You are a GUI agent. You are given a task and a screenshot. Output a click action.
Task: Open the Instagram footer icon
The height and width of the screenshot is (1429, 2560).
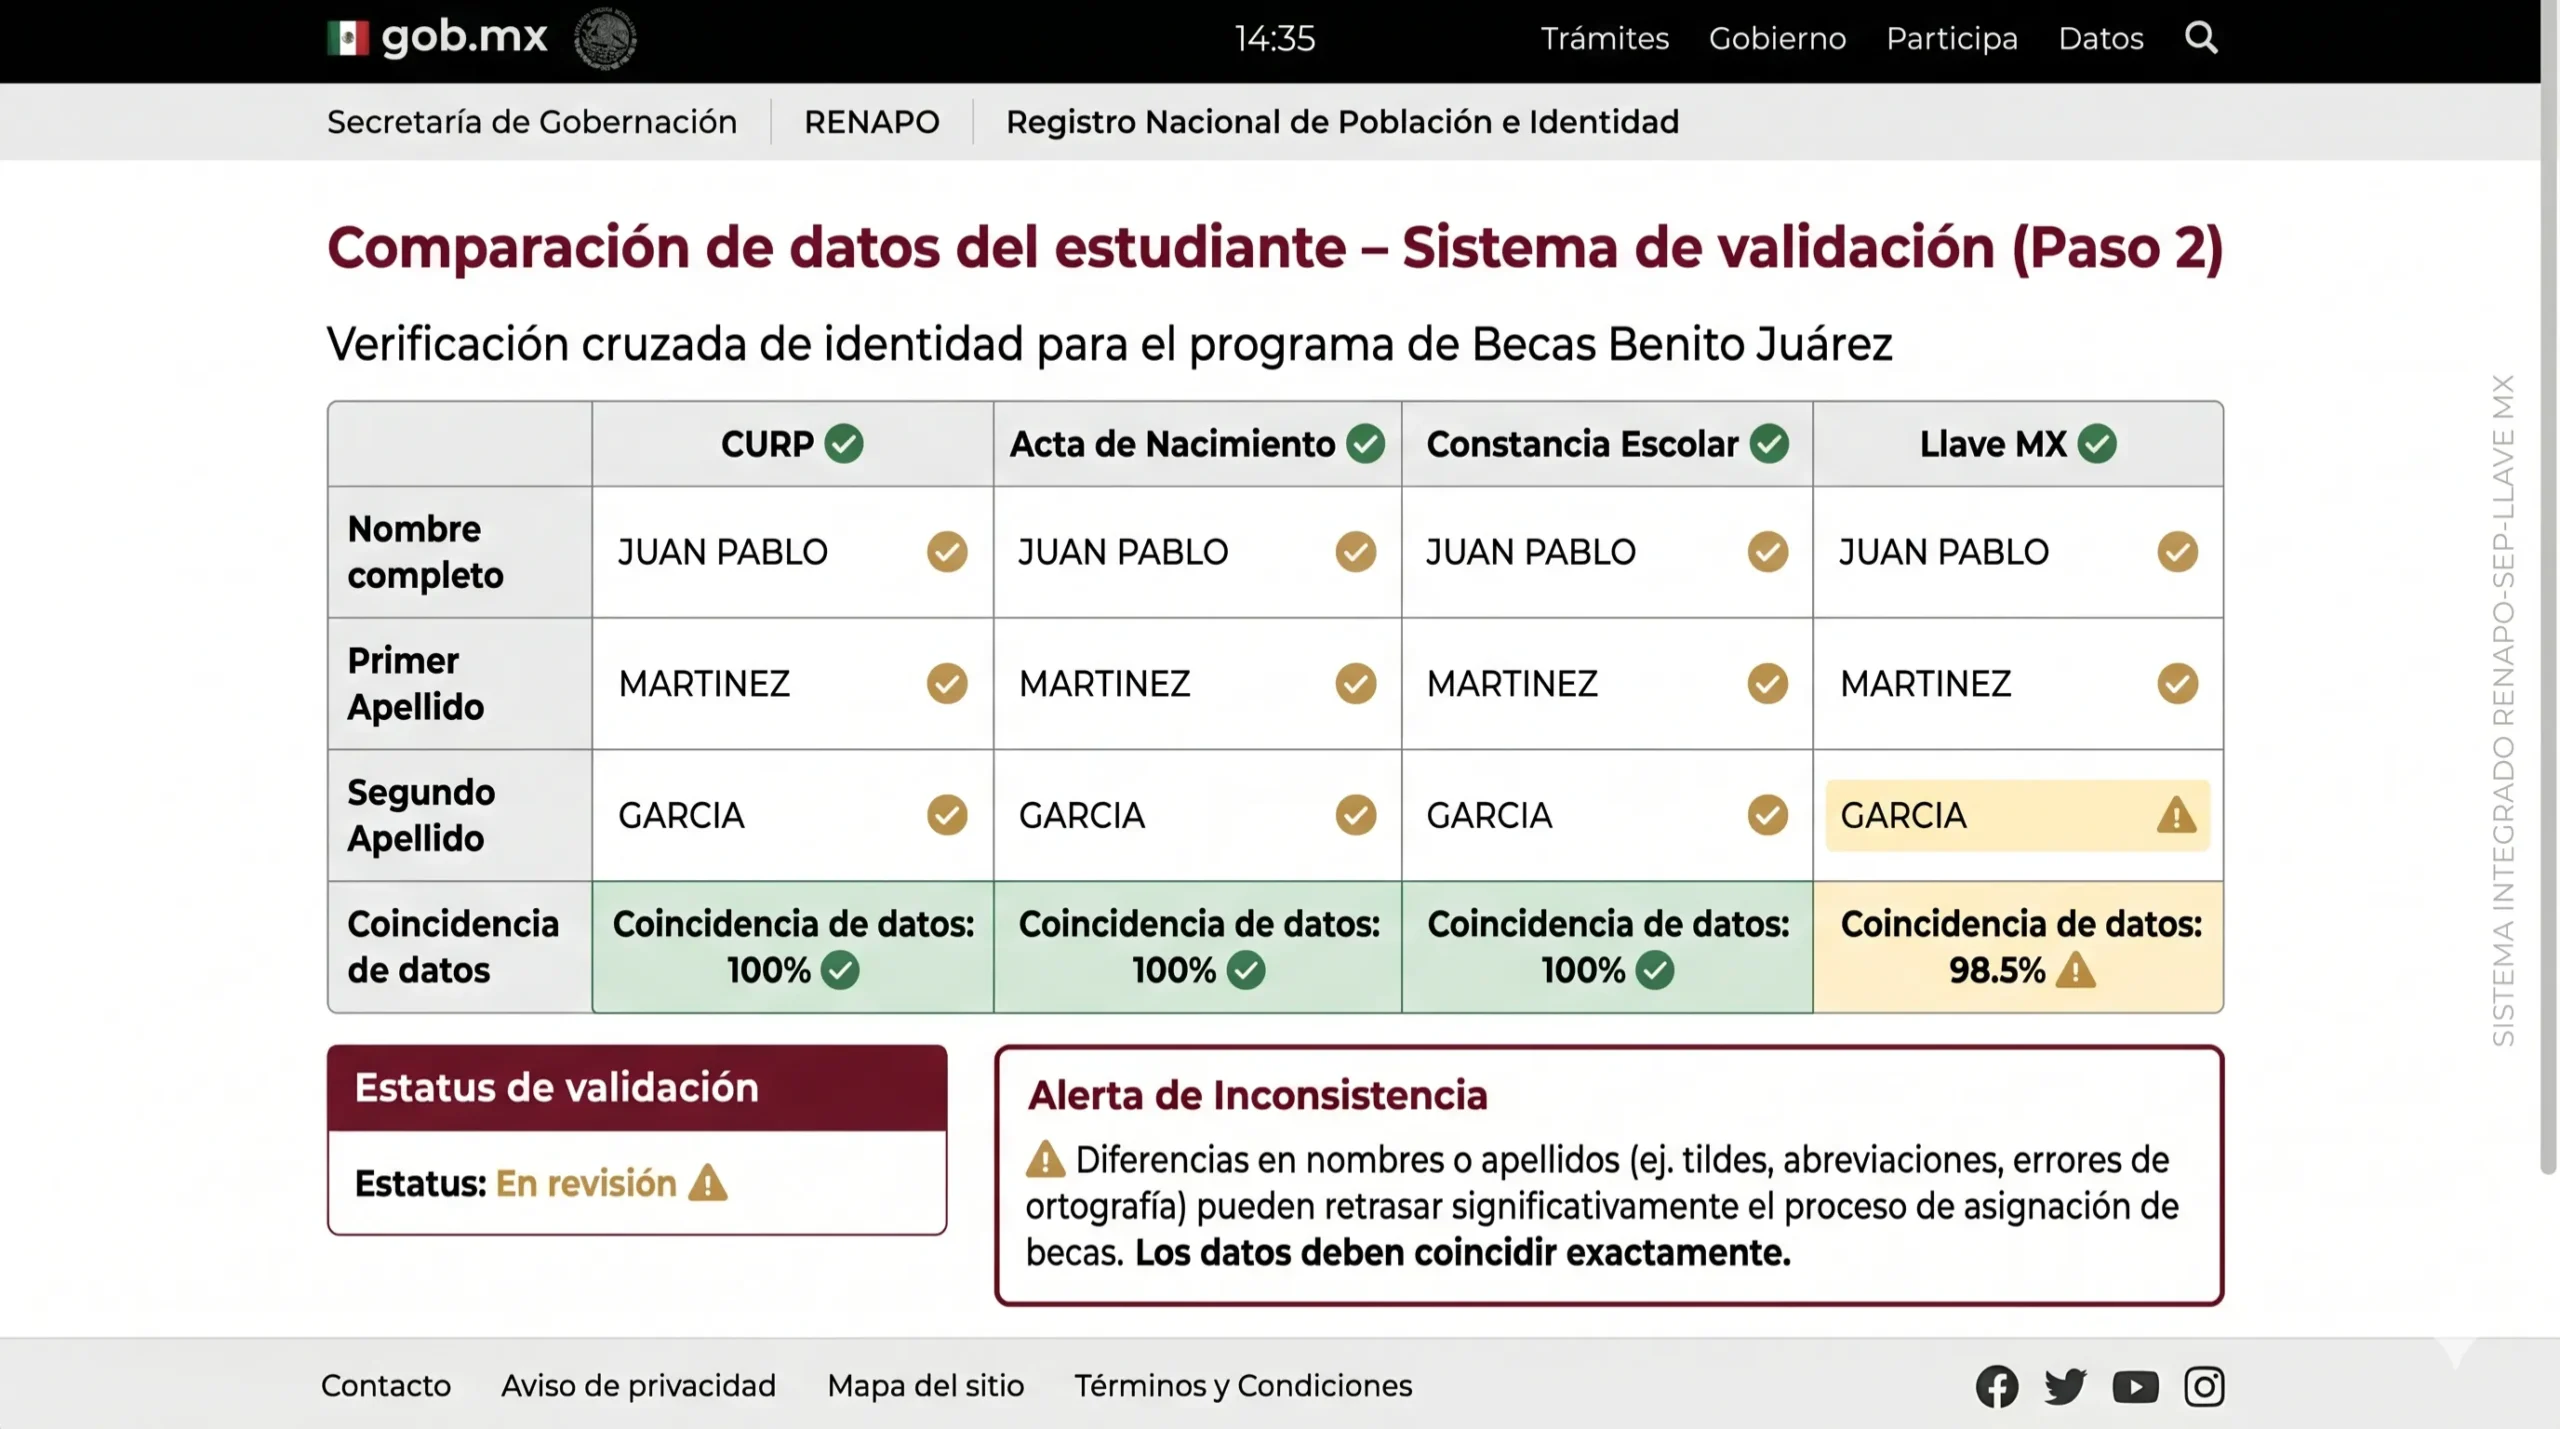[x=2204, y=1386]
